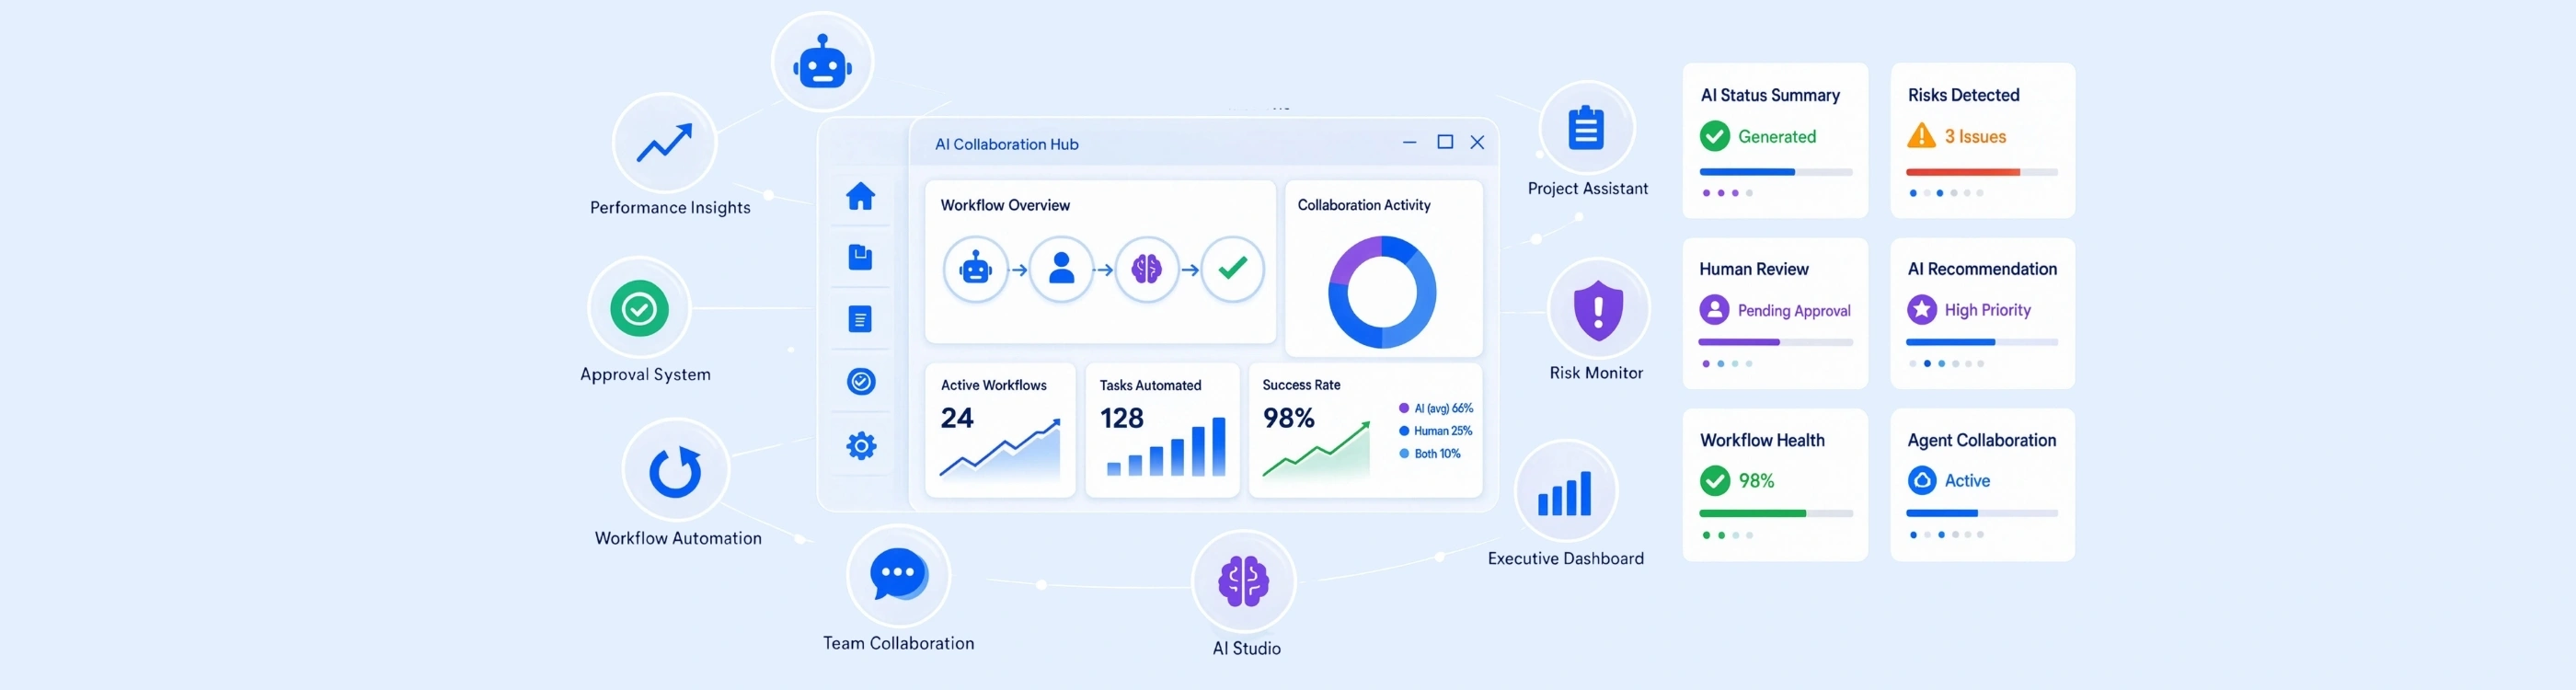The image size is (2576, 690).
Task: Click the 'Executive Dashboard' label
Action: [x=1566, y=559]
